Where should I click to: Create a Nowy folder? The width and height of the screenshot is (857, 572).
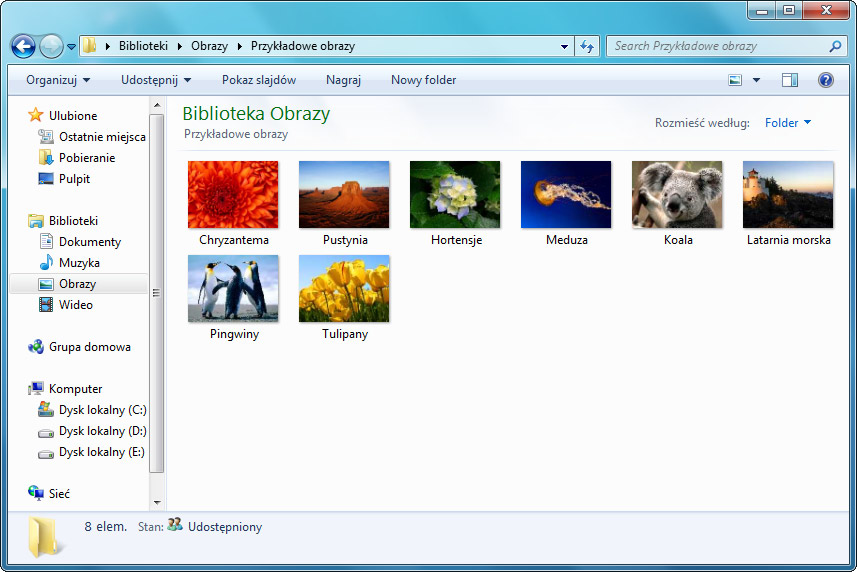click(x=424, y=80)
